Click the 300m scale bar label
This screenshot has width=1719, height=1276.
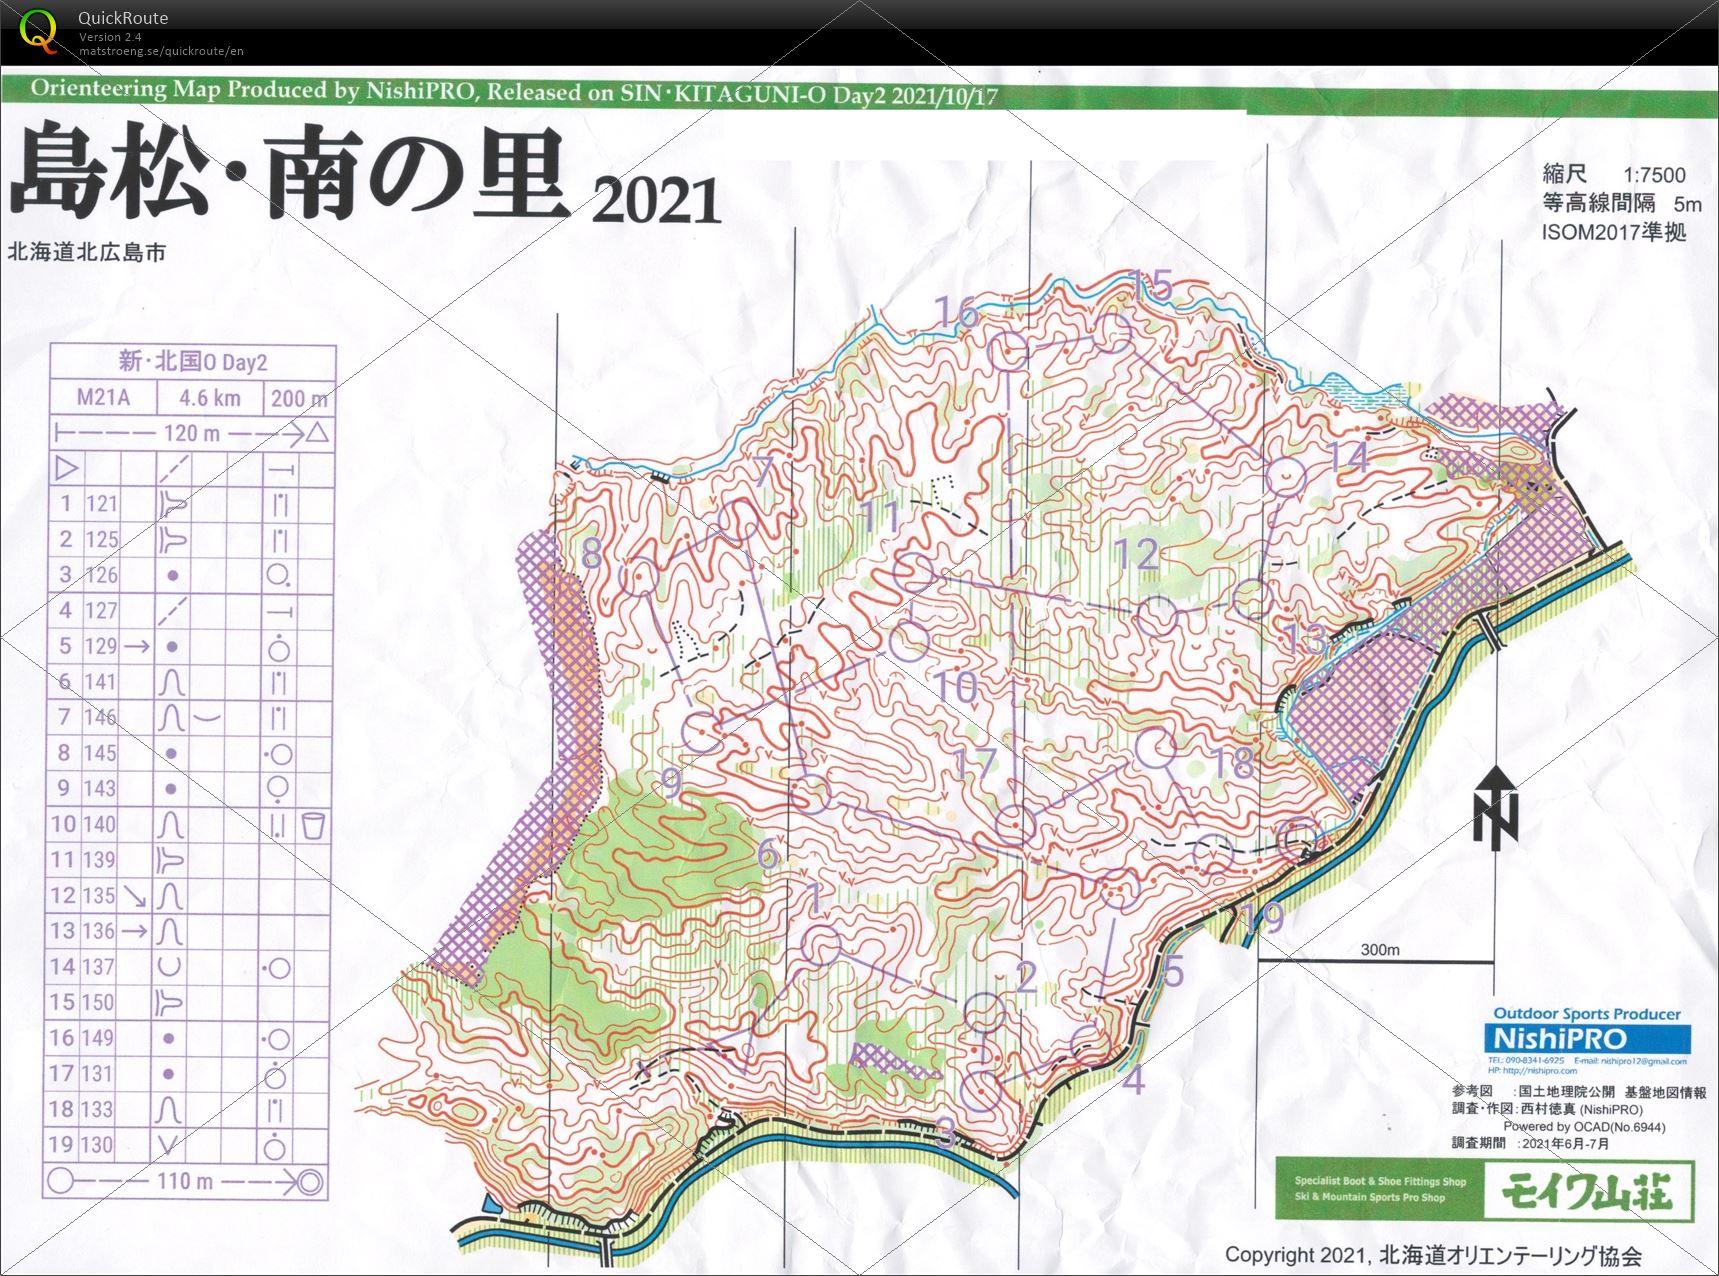[x=1380, y=949]
